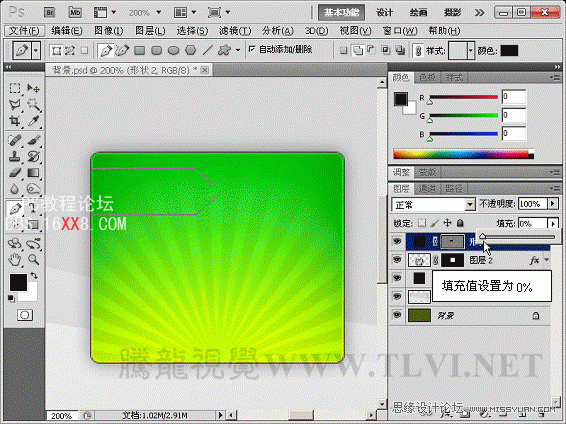Choose the Rounded Rectangle shape option
The width and height of the screenshot is (566, 424).
click(x=156, y=51)
